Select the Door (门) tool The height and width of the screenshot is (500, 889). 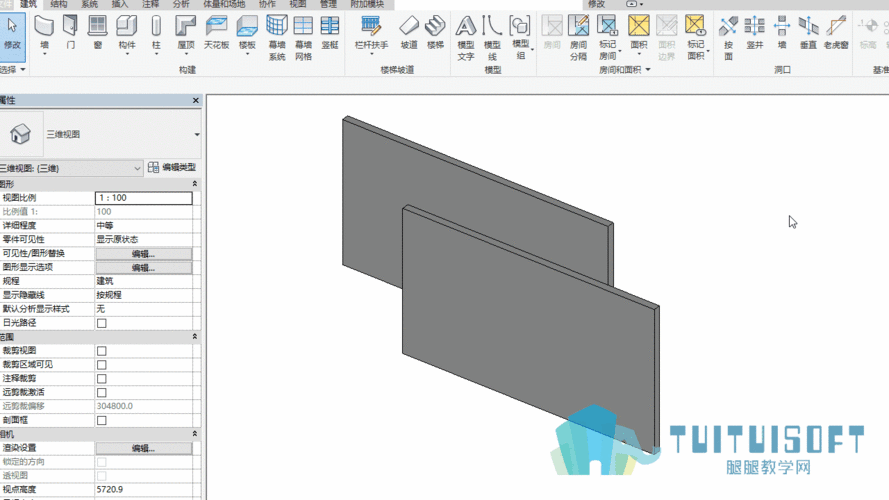(70, 33)
